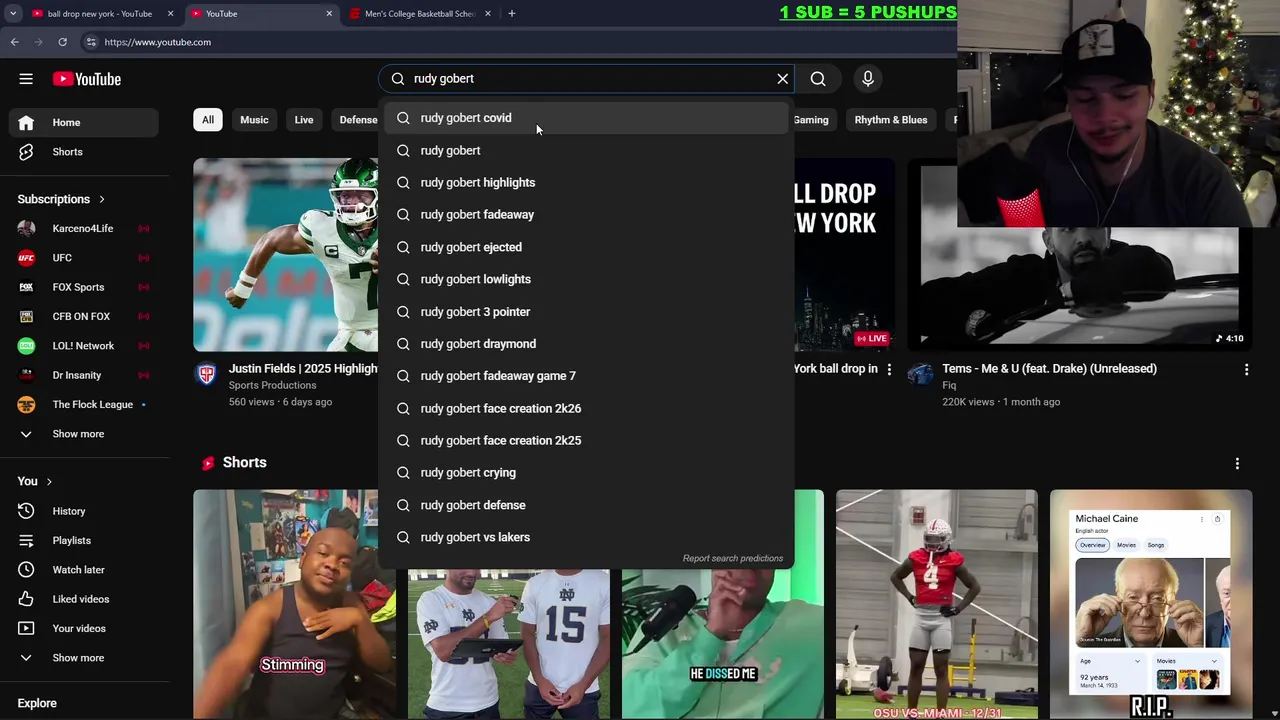Select suggestion rudy gobert draymond
This screenshot has width=1280, height=720.
[x=586, y=344]
